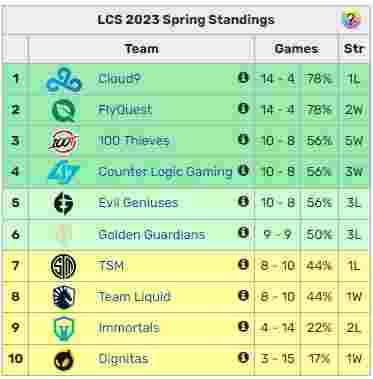
Task: Click the FlyQuest leaf logo
Action: click(x=64, y=110)
